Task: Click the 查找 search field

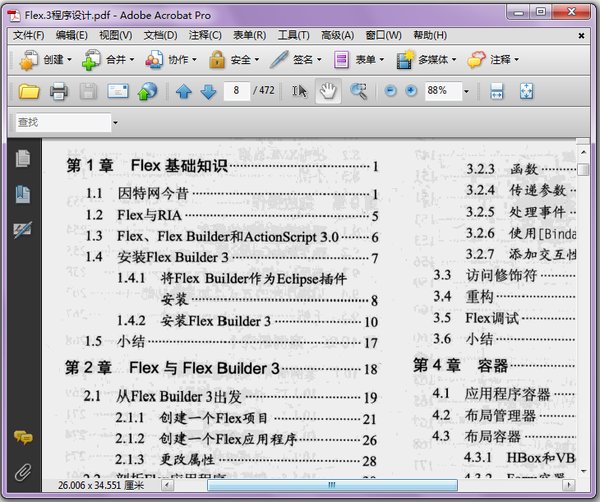Action: [x=63, y=122]
